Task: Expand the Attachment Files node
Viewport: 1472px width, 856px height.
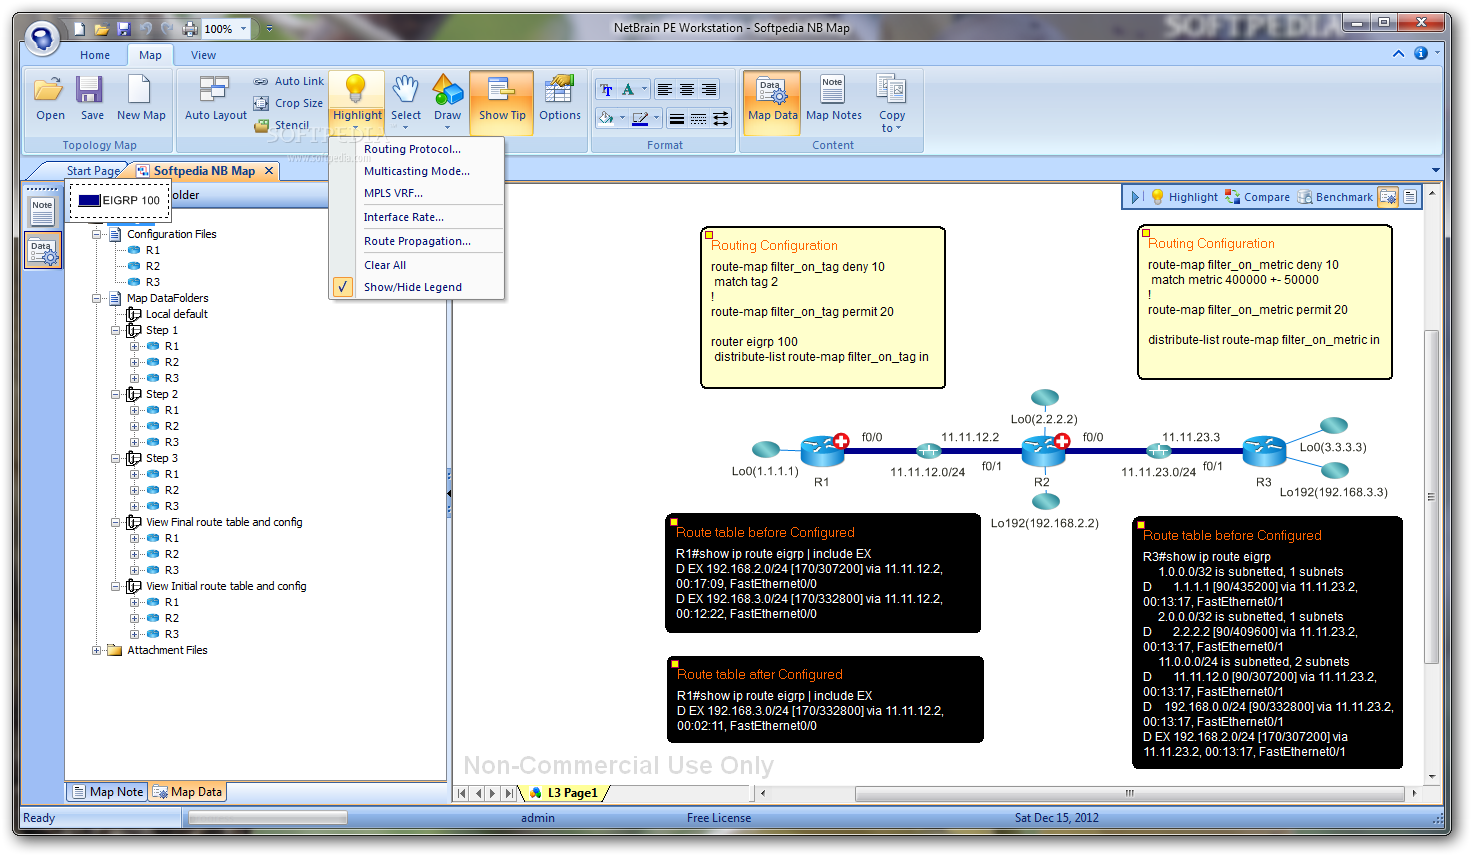Action: pos(97,650)
